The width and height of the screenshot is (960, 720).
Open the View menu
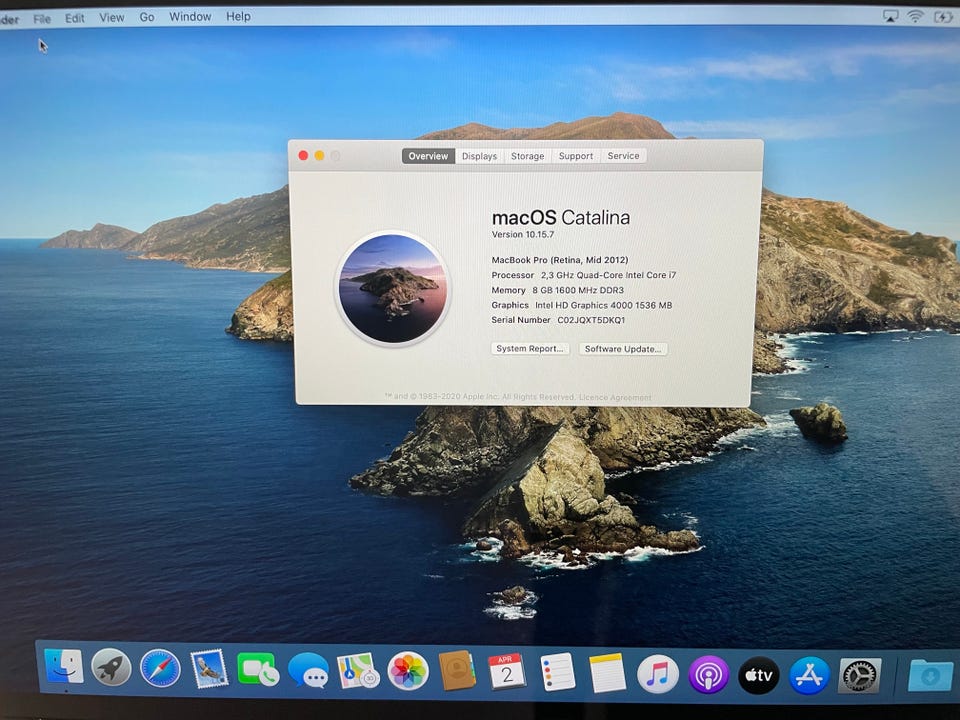[x=111, y=18]
